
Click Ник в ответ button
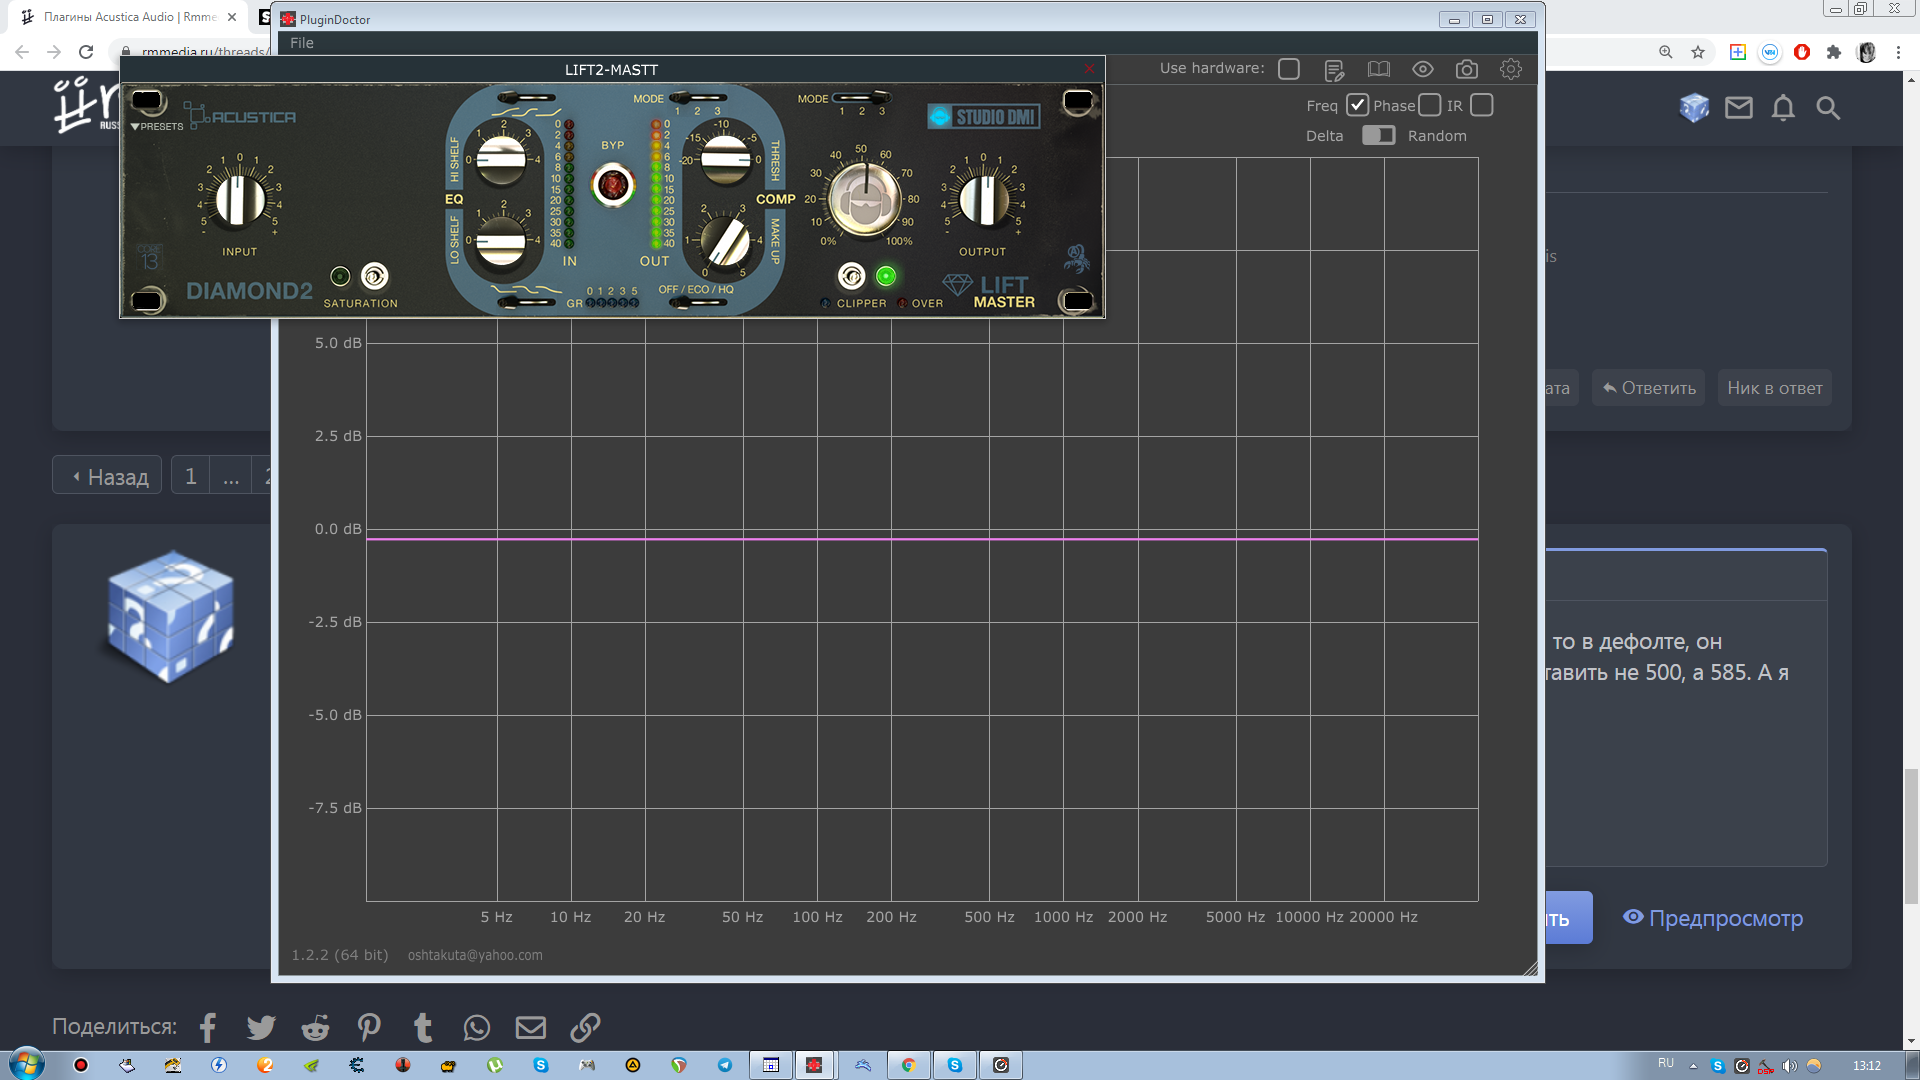tap(1775, 388)
